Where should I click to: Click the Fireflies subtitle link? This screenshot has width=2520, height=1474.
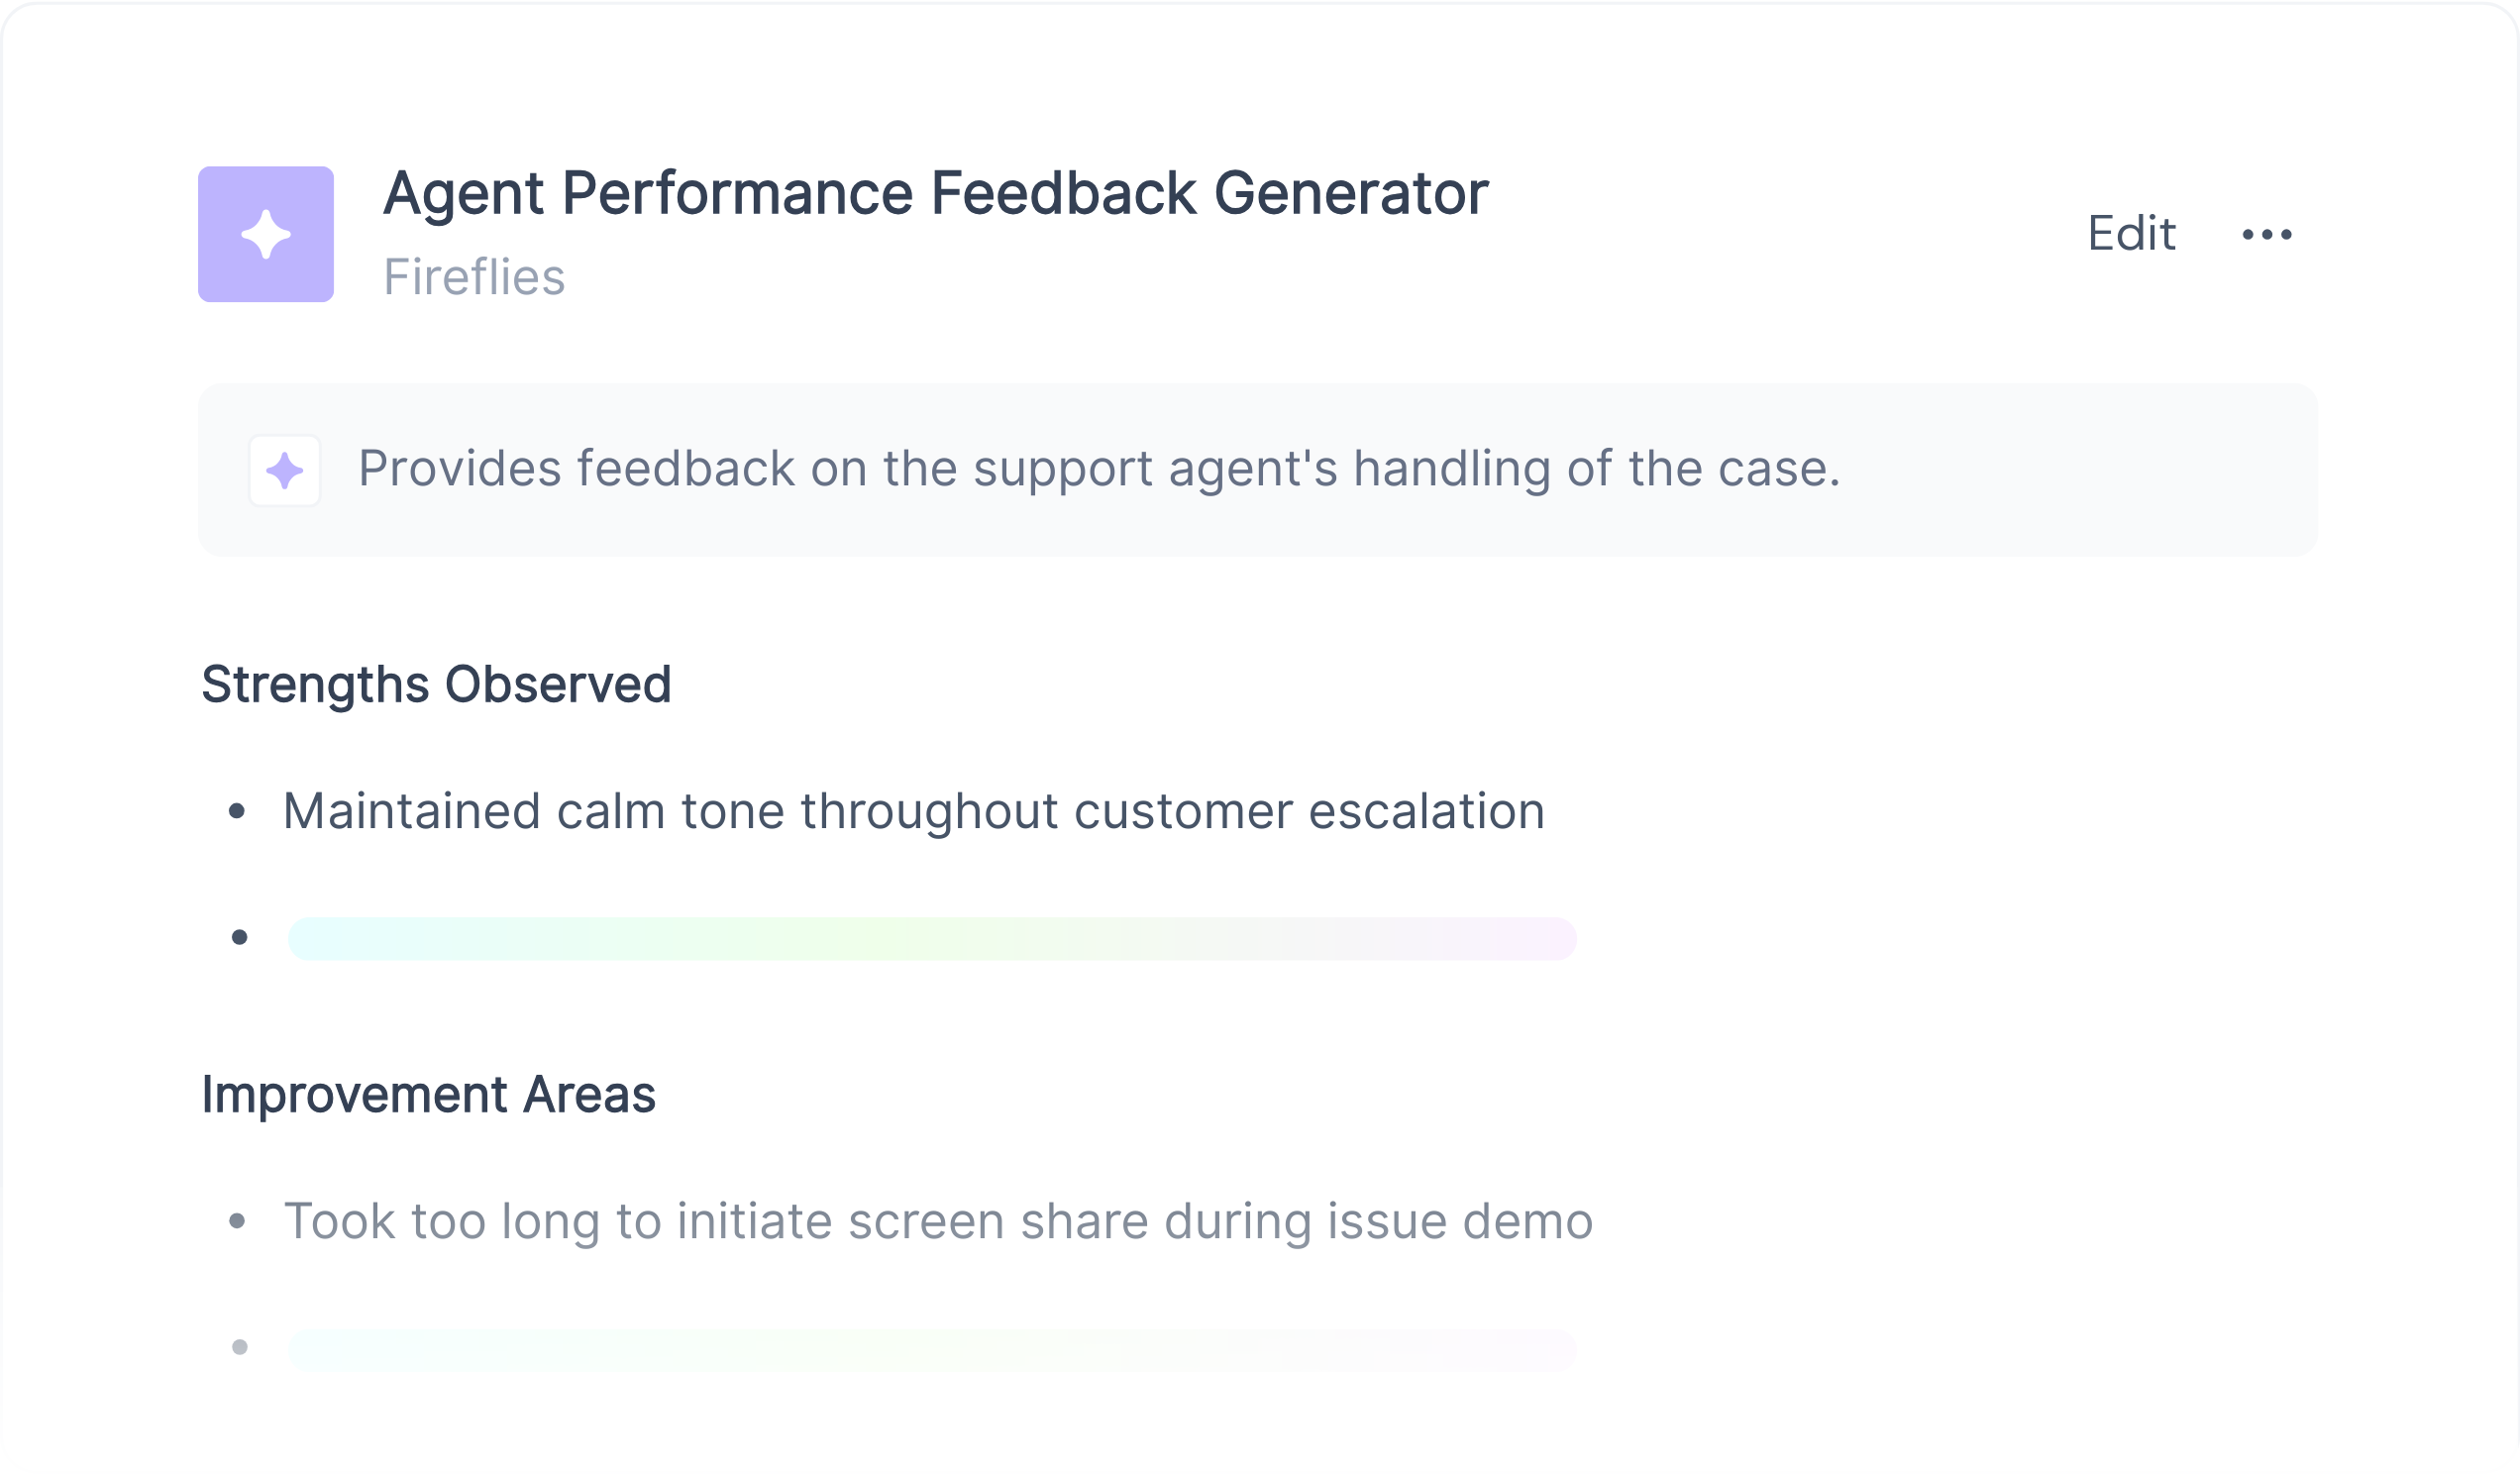click(x=474, y=277)
